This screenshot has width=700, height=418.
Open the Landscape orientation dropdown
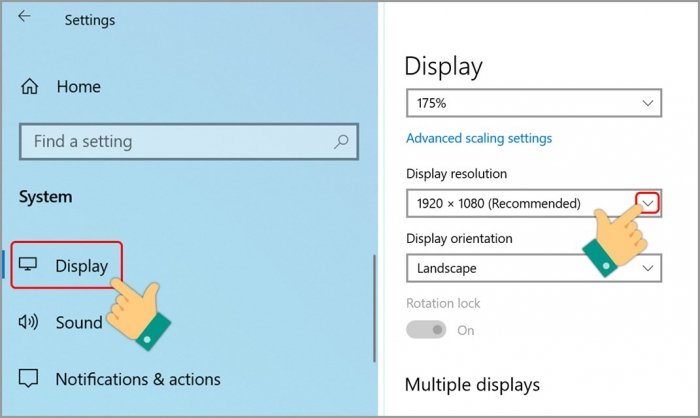click(x=533, y=268)
